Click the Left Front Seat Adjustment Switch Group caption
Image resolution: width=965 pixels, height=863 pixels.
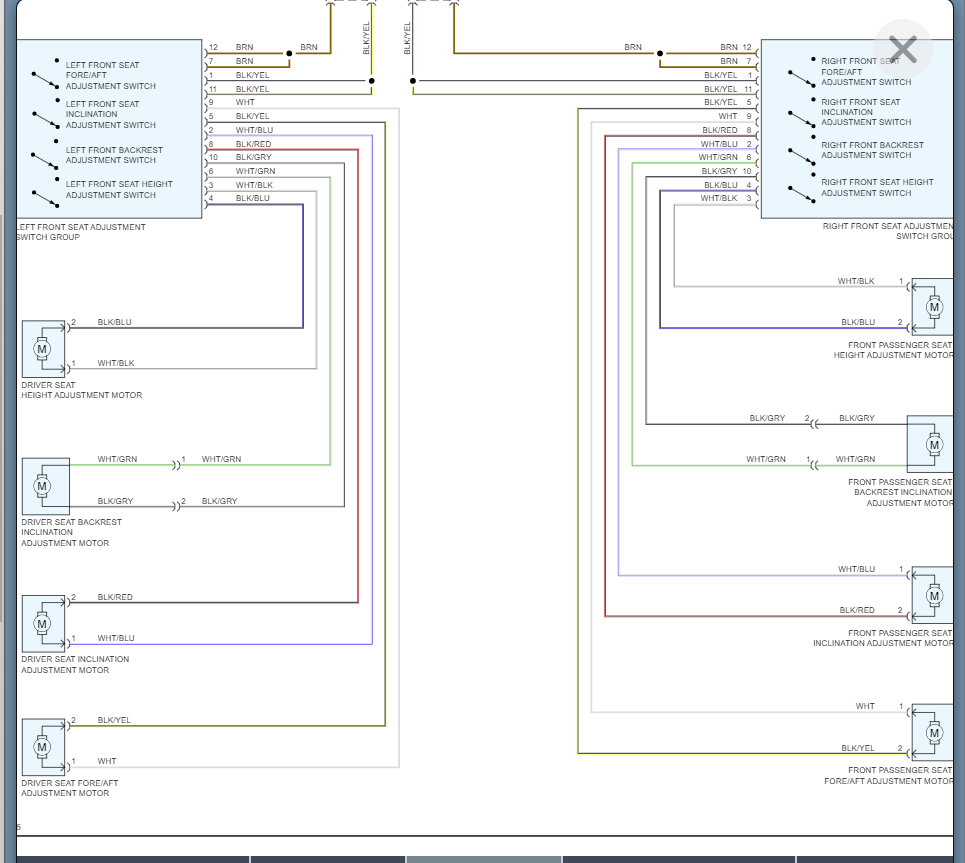tap(81, 232)
